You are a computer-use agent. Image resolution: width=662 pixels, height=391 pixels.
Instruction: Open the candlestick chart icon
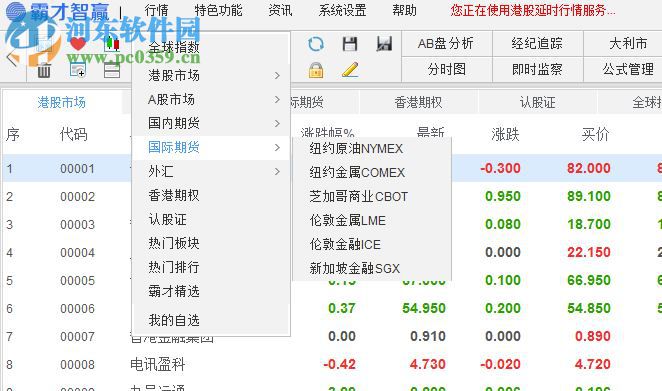(112, 43)
